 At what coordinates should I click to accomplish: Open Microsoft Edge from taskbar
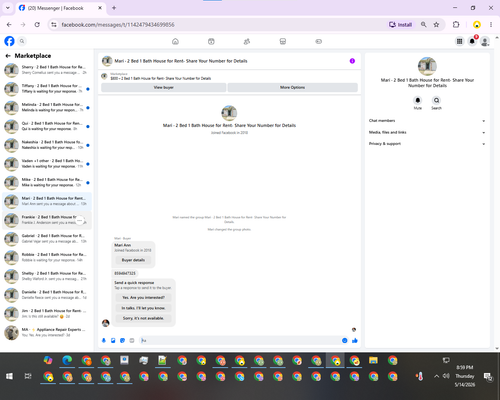coord(67,360)
